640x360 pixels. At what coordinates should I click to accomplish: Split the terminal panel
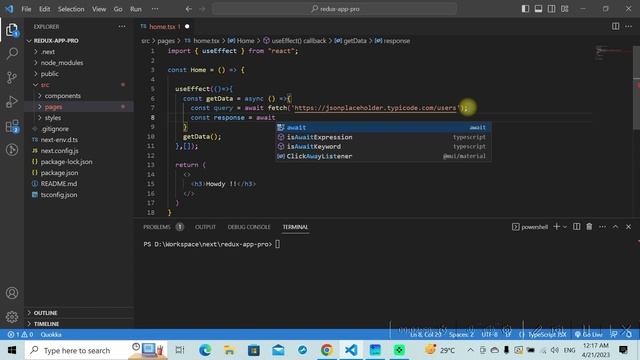coord(576,227)
